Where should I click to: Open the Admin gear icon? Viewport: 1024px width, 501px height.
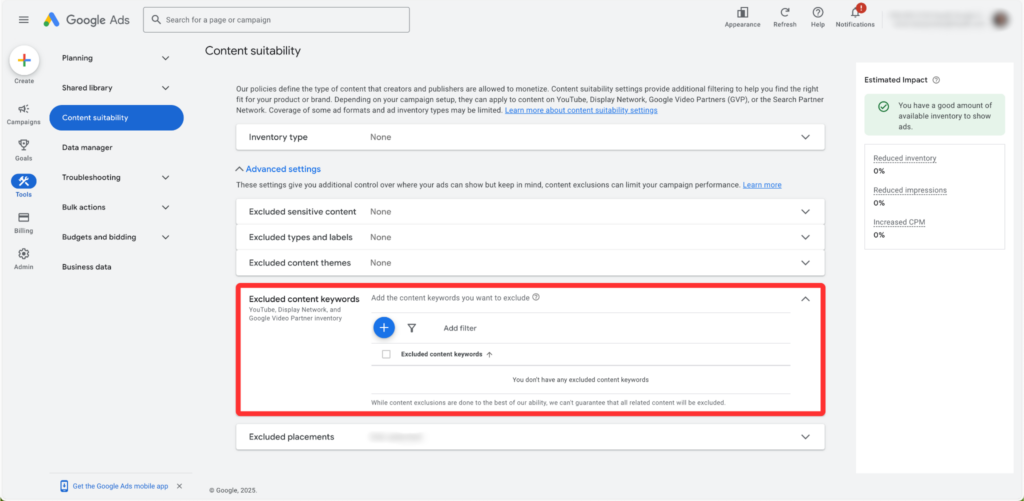click(24, 253)
